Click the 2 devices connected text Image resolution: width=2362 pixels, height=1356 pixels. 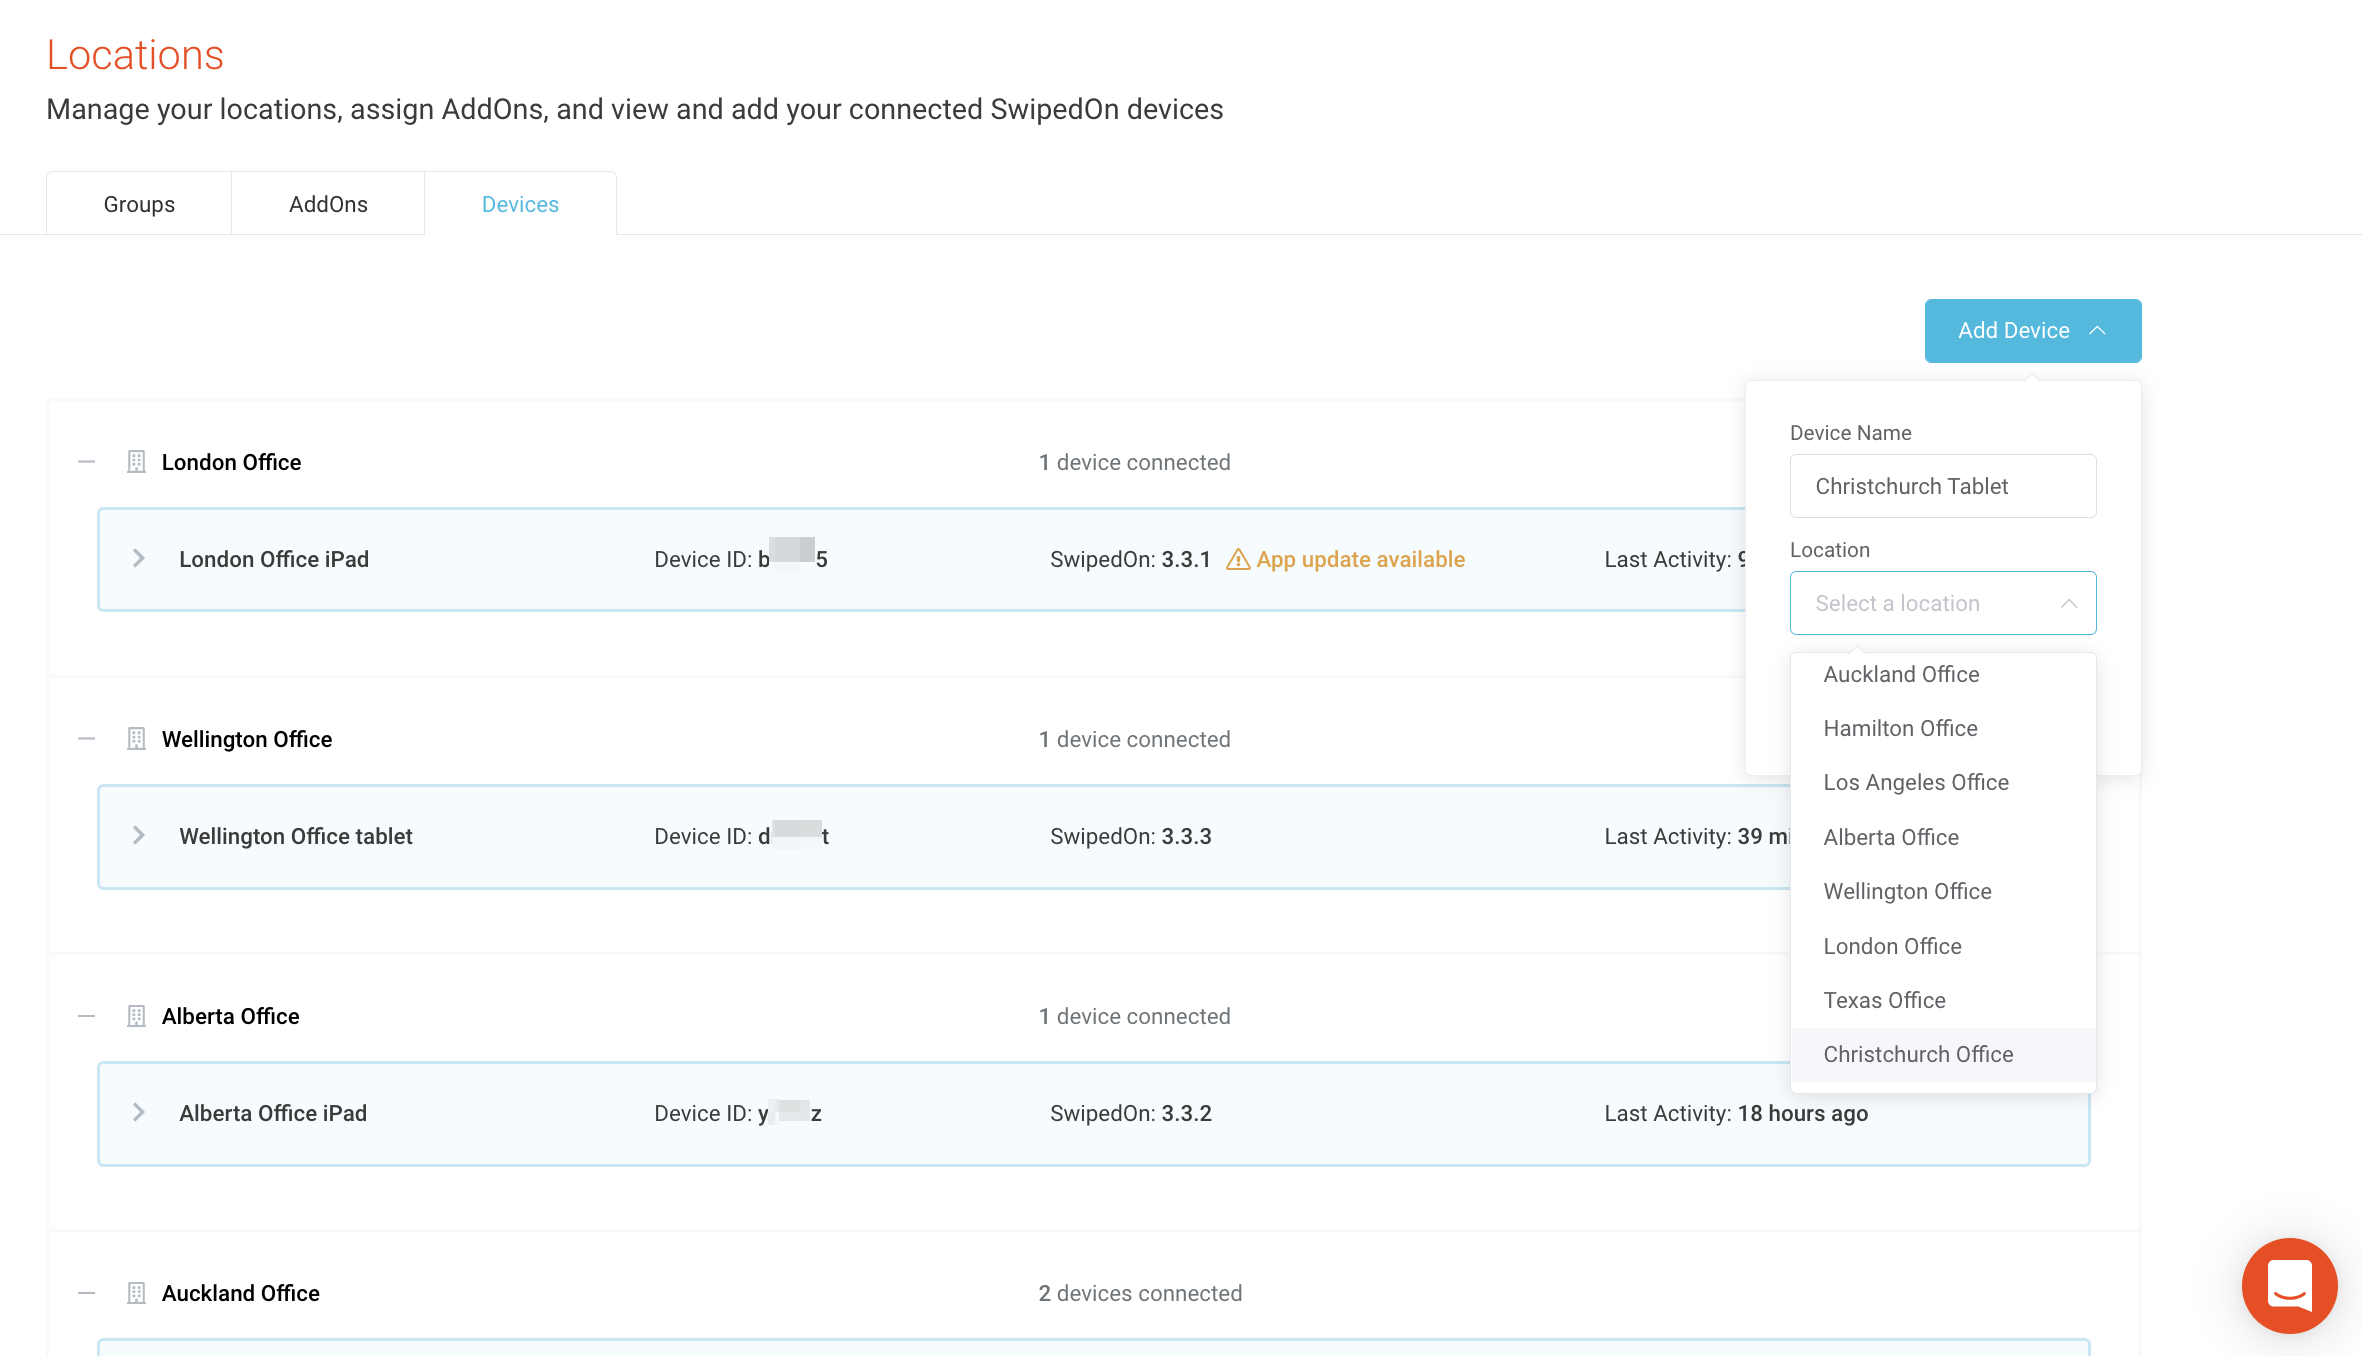[x=1140, y=1293]
